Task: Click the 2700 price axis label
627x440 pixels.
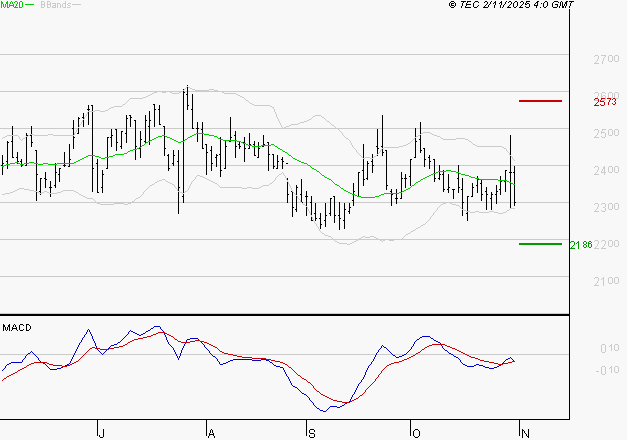Action: point(607,59)
